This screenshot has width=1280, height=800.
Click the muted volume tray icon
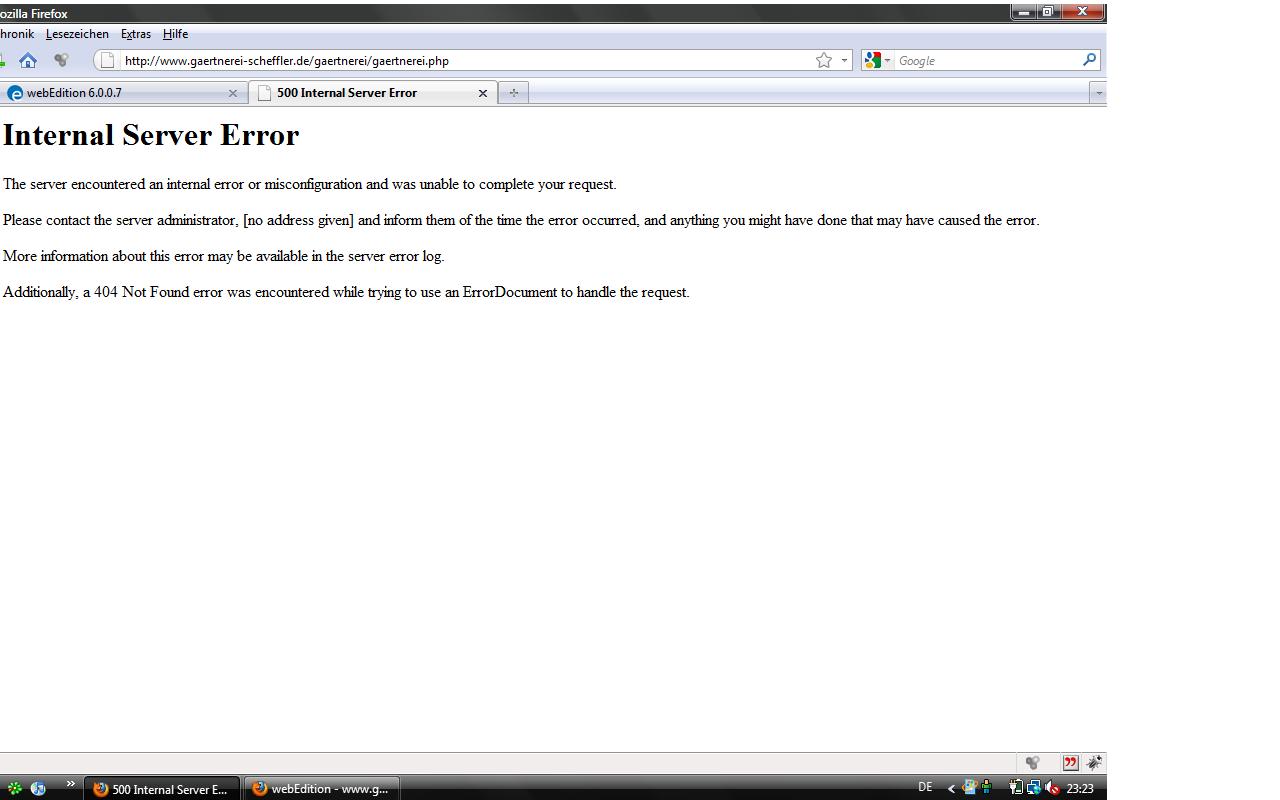1052,788
